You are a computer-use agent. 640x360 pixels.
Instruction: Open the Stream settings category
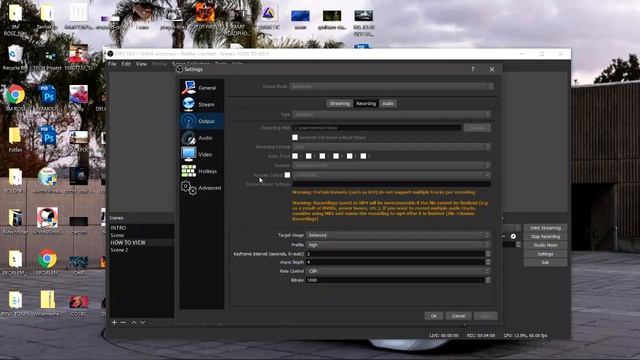coord(202,104)
